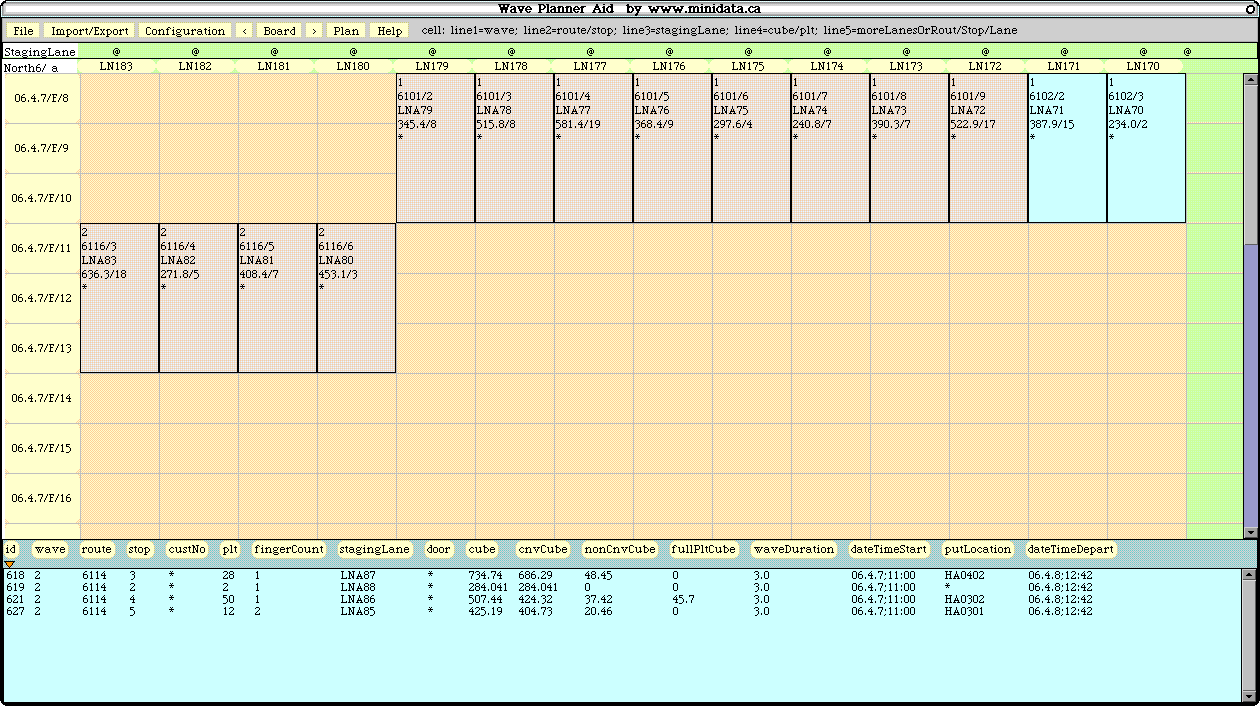The height and width of the screenshot is (706, 1260).
Task: Go to next board with the > button
Action: point(314,31)
